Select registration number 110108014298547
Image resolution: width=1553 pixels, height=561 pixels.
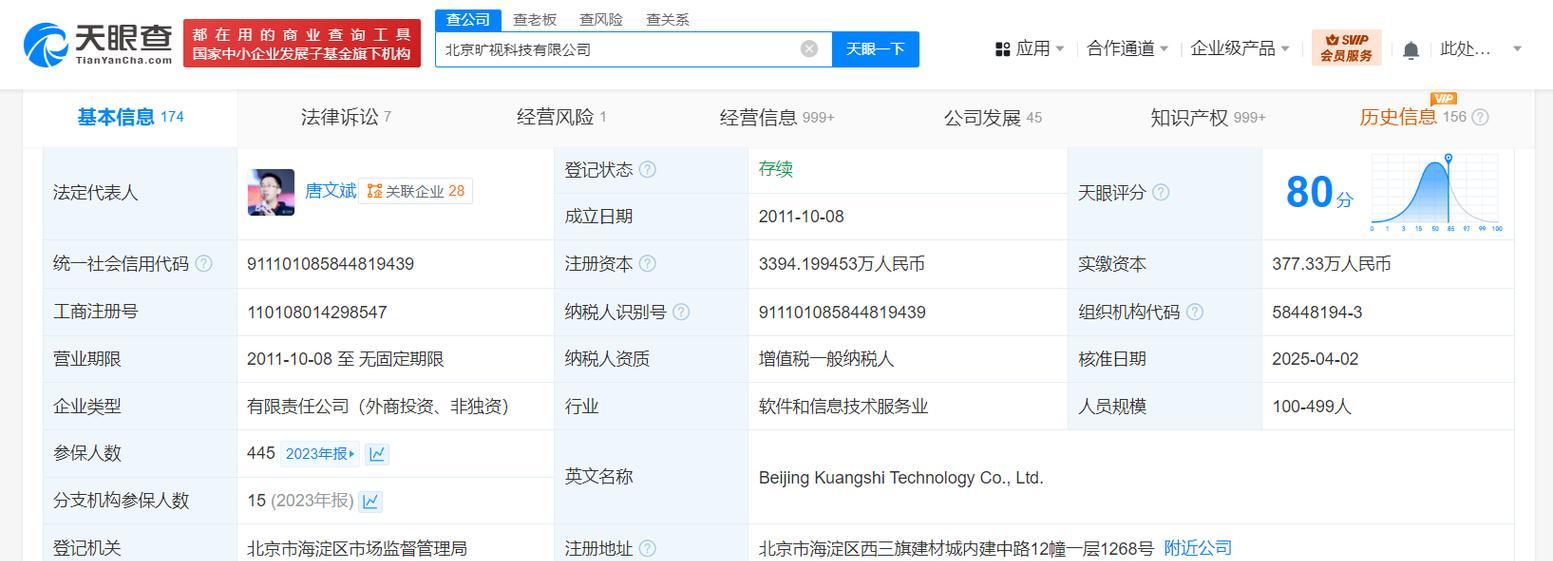tap(317, 312)
